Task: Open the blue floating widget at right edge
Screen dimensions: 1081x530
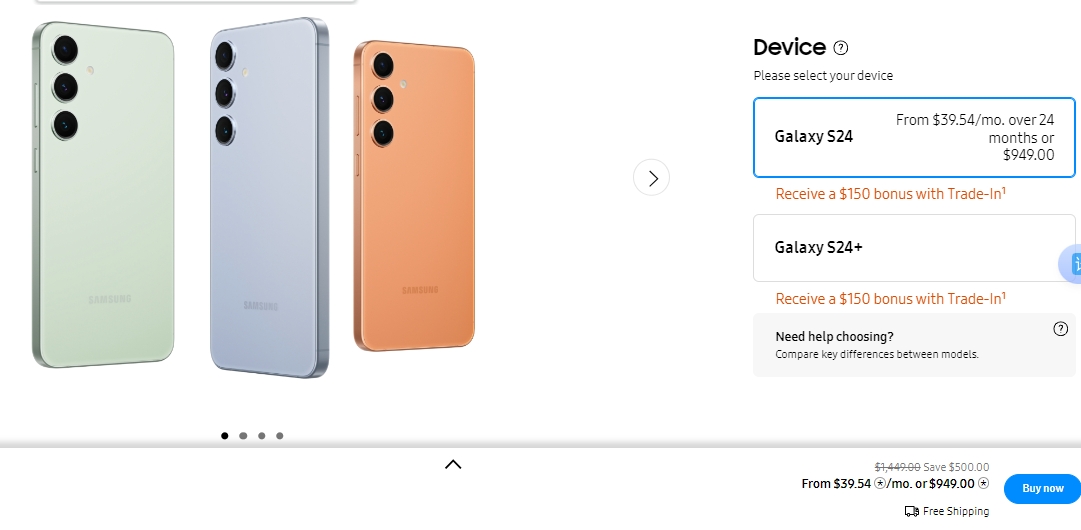Action: (1071, 263)
